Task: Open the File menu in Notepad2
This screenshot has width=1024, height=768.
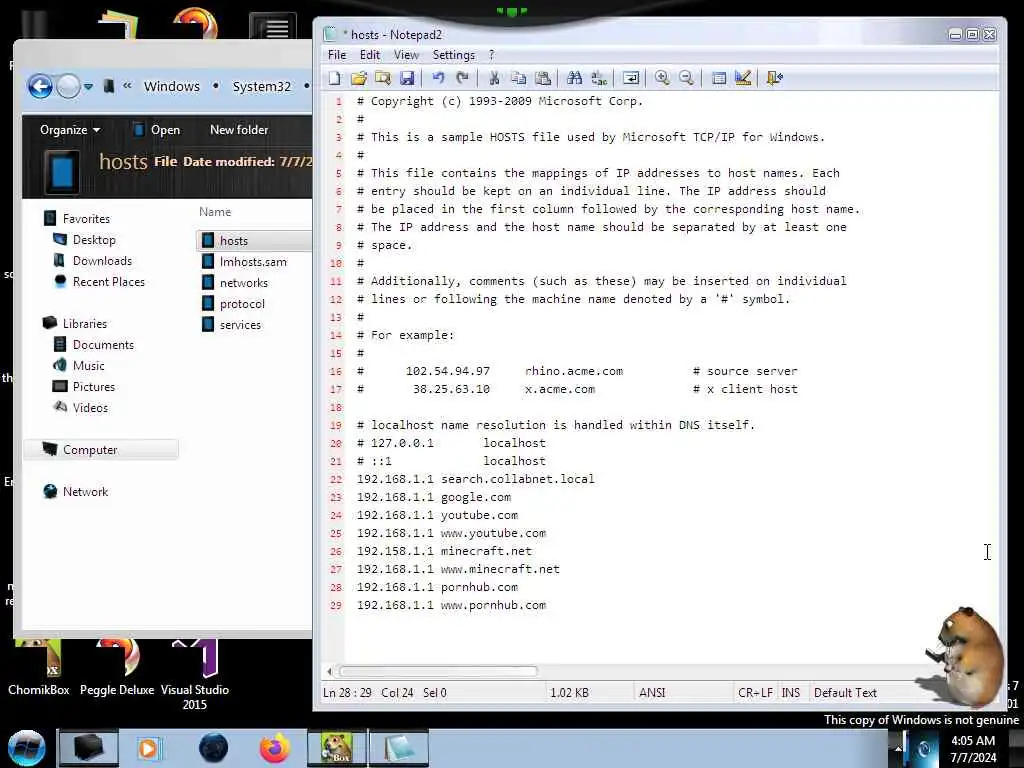Action: [337, 55]
